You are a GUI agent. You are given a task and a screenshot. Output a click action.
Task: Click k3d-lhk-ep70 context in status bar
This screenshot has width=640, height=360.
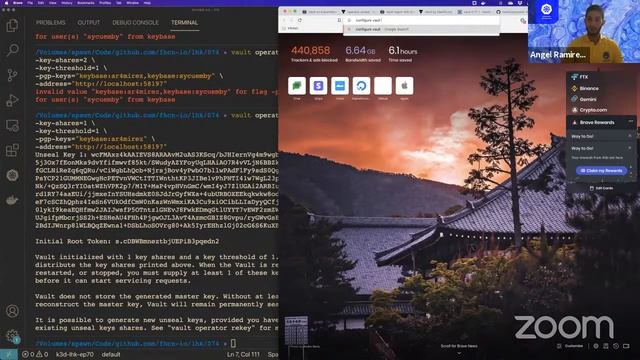75,354
